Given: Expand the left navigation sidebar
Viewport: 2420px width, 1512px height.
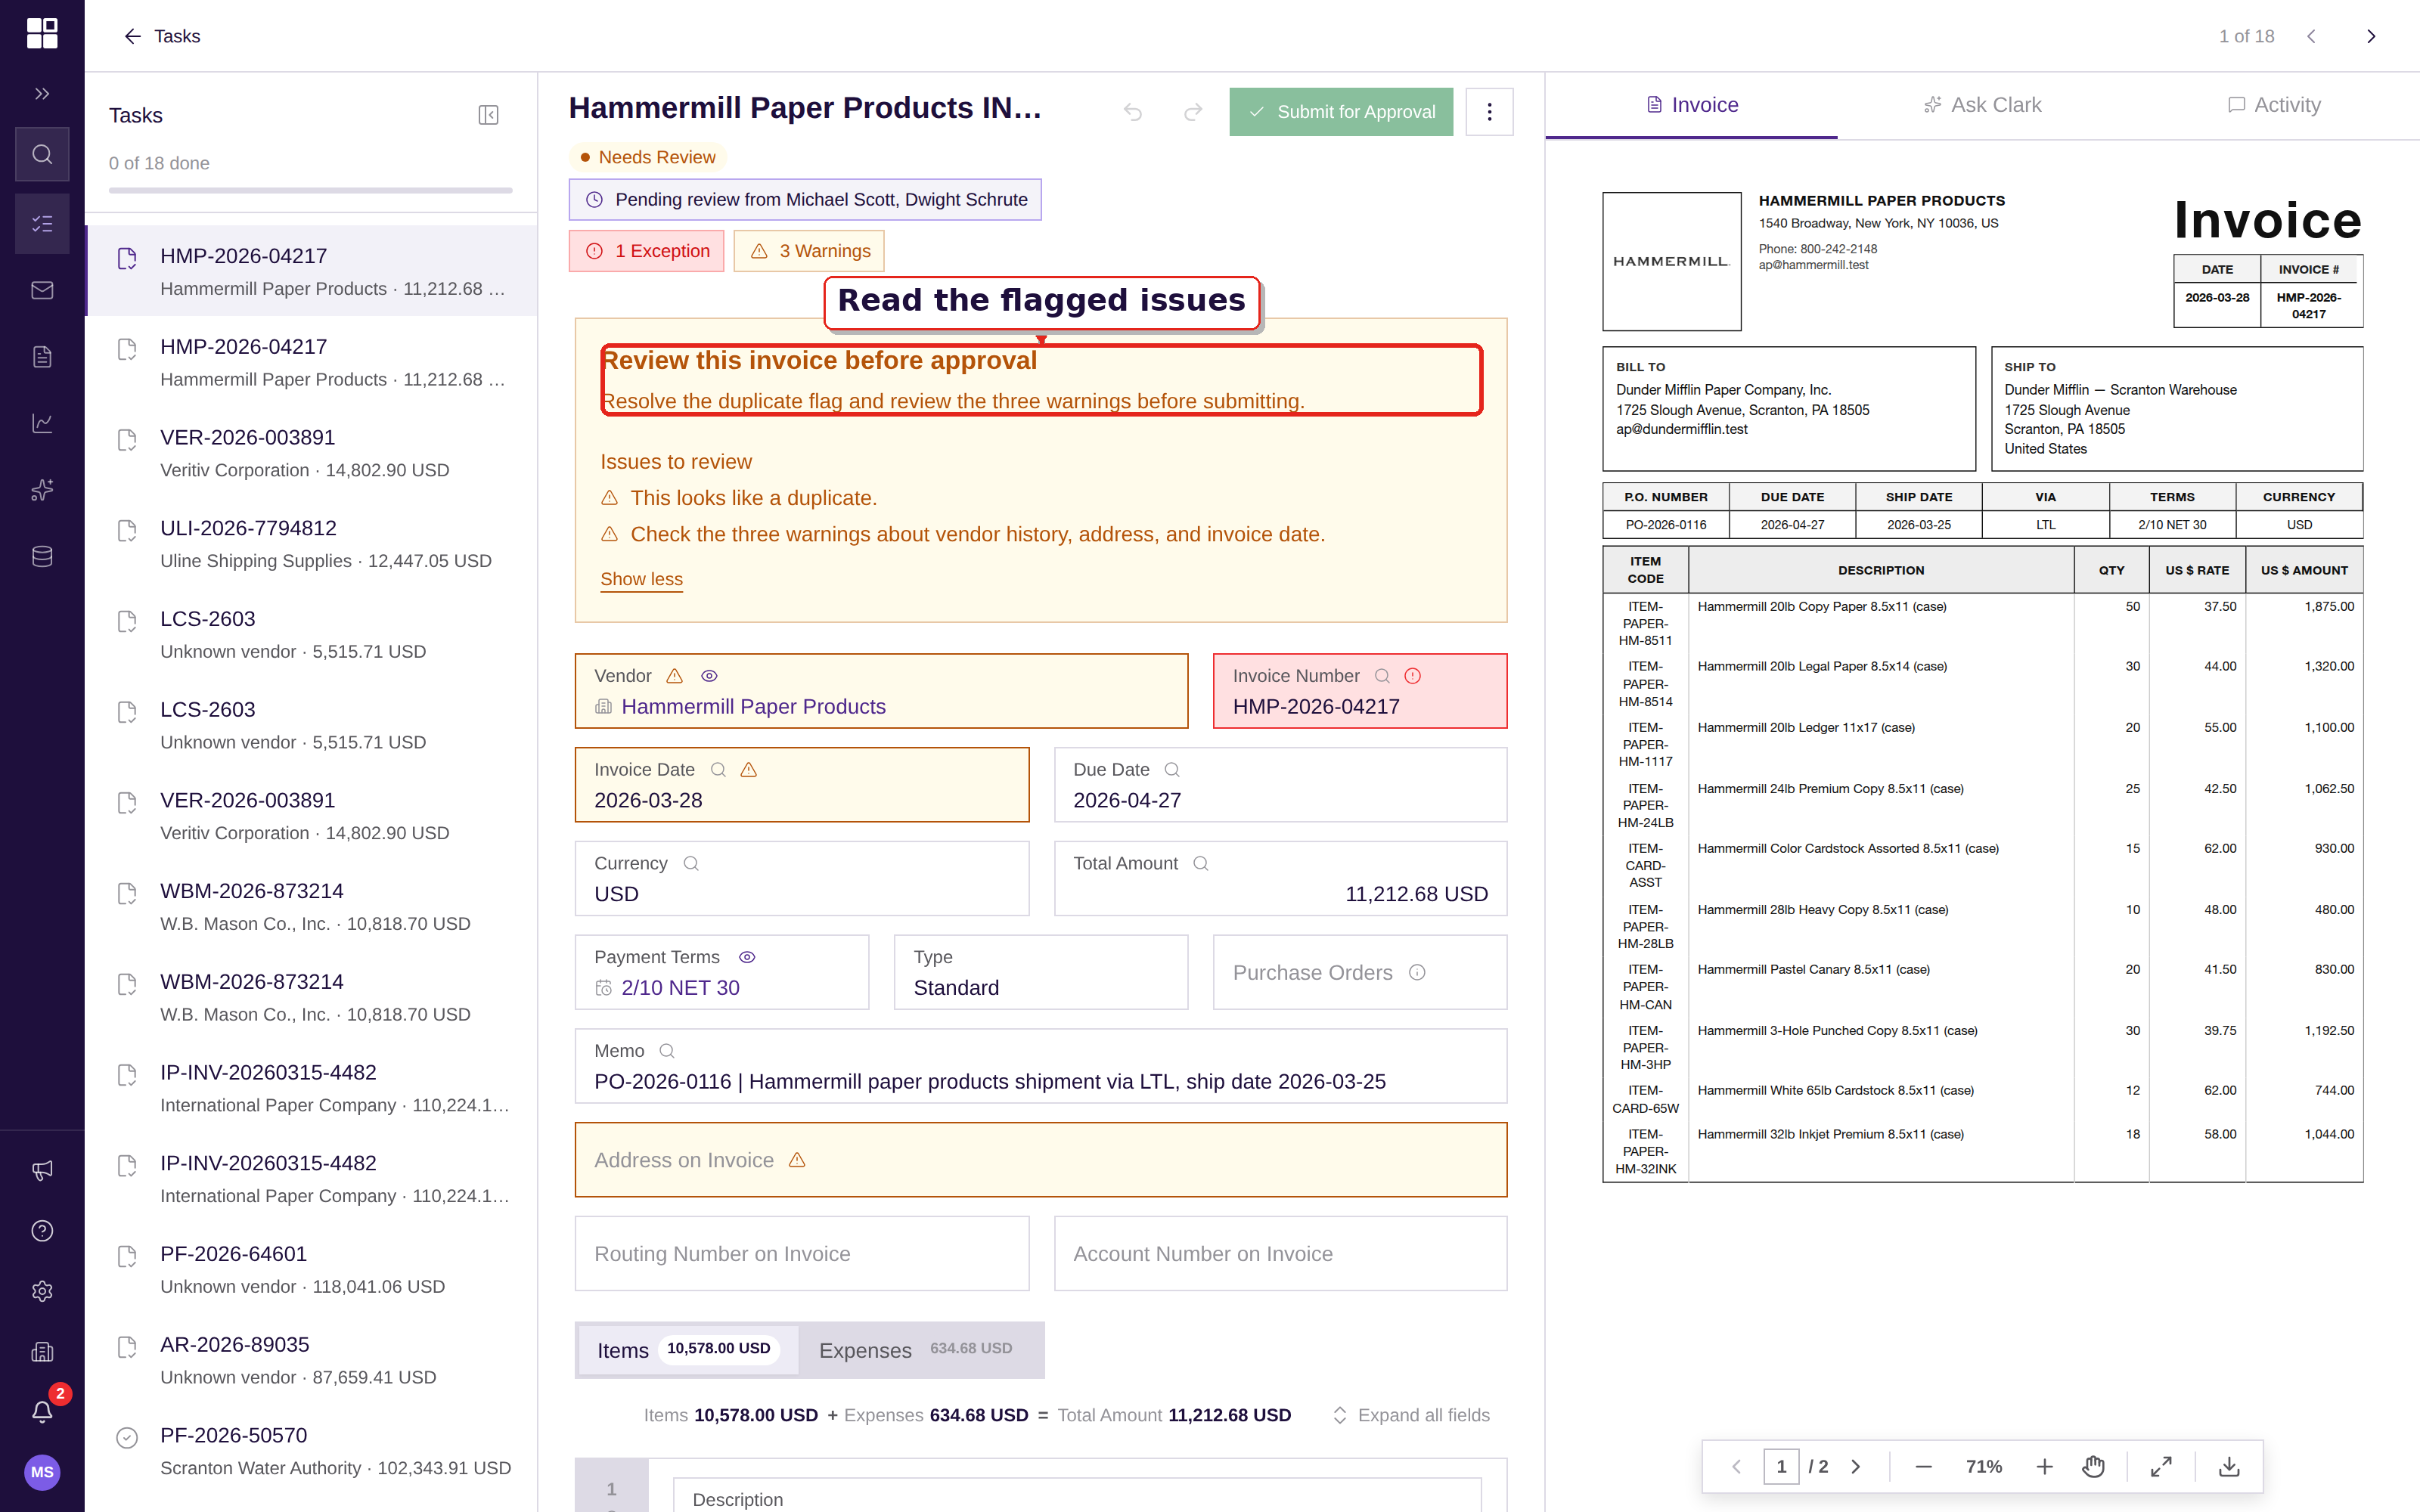Looking at the screenshot, I should (x=42, y=94).
